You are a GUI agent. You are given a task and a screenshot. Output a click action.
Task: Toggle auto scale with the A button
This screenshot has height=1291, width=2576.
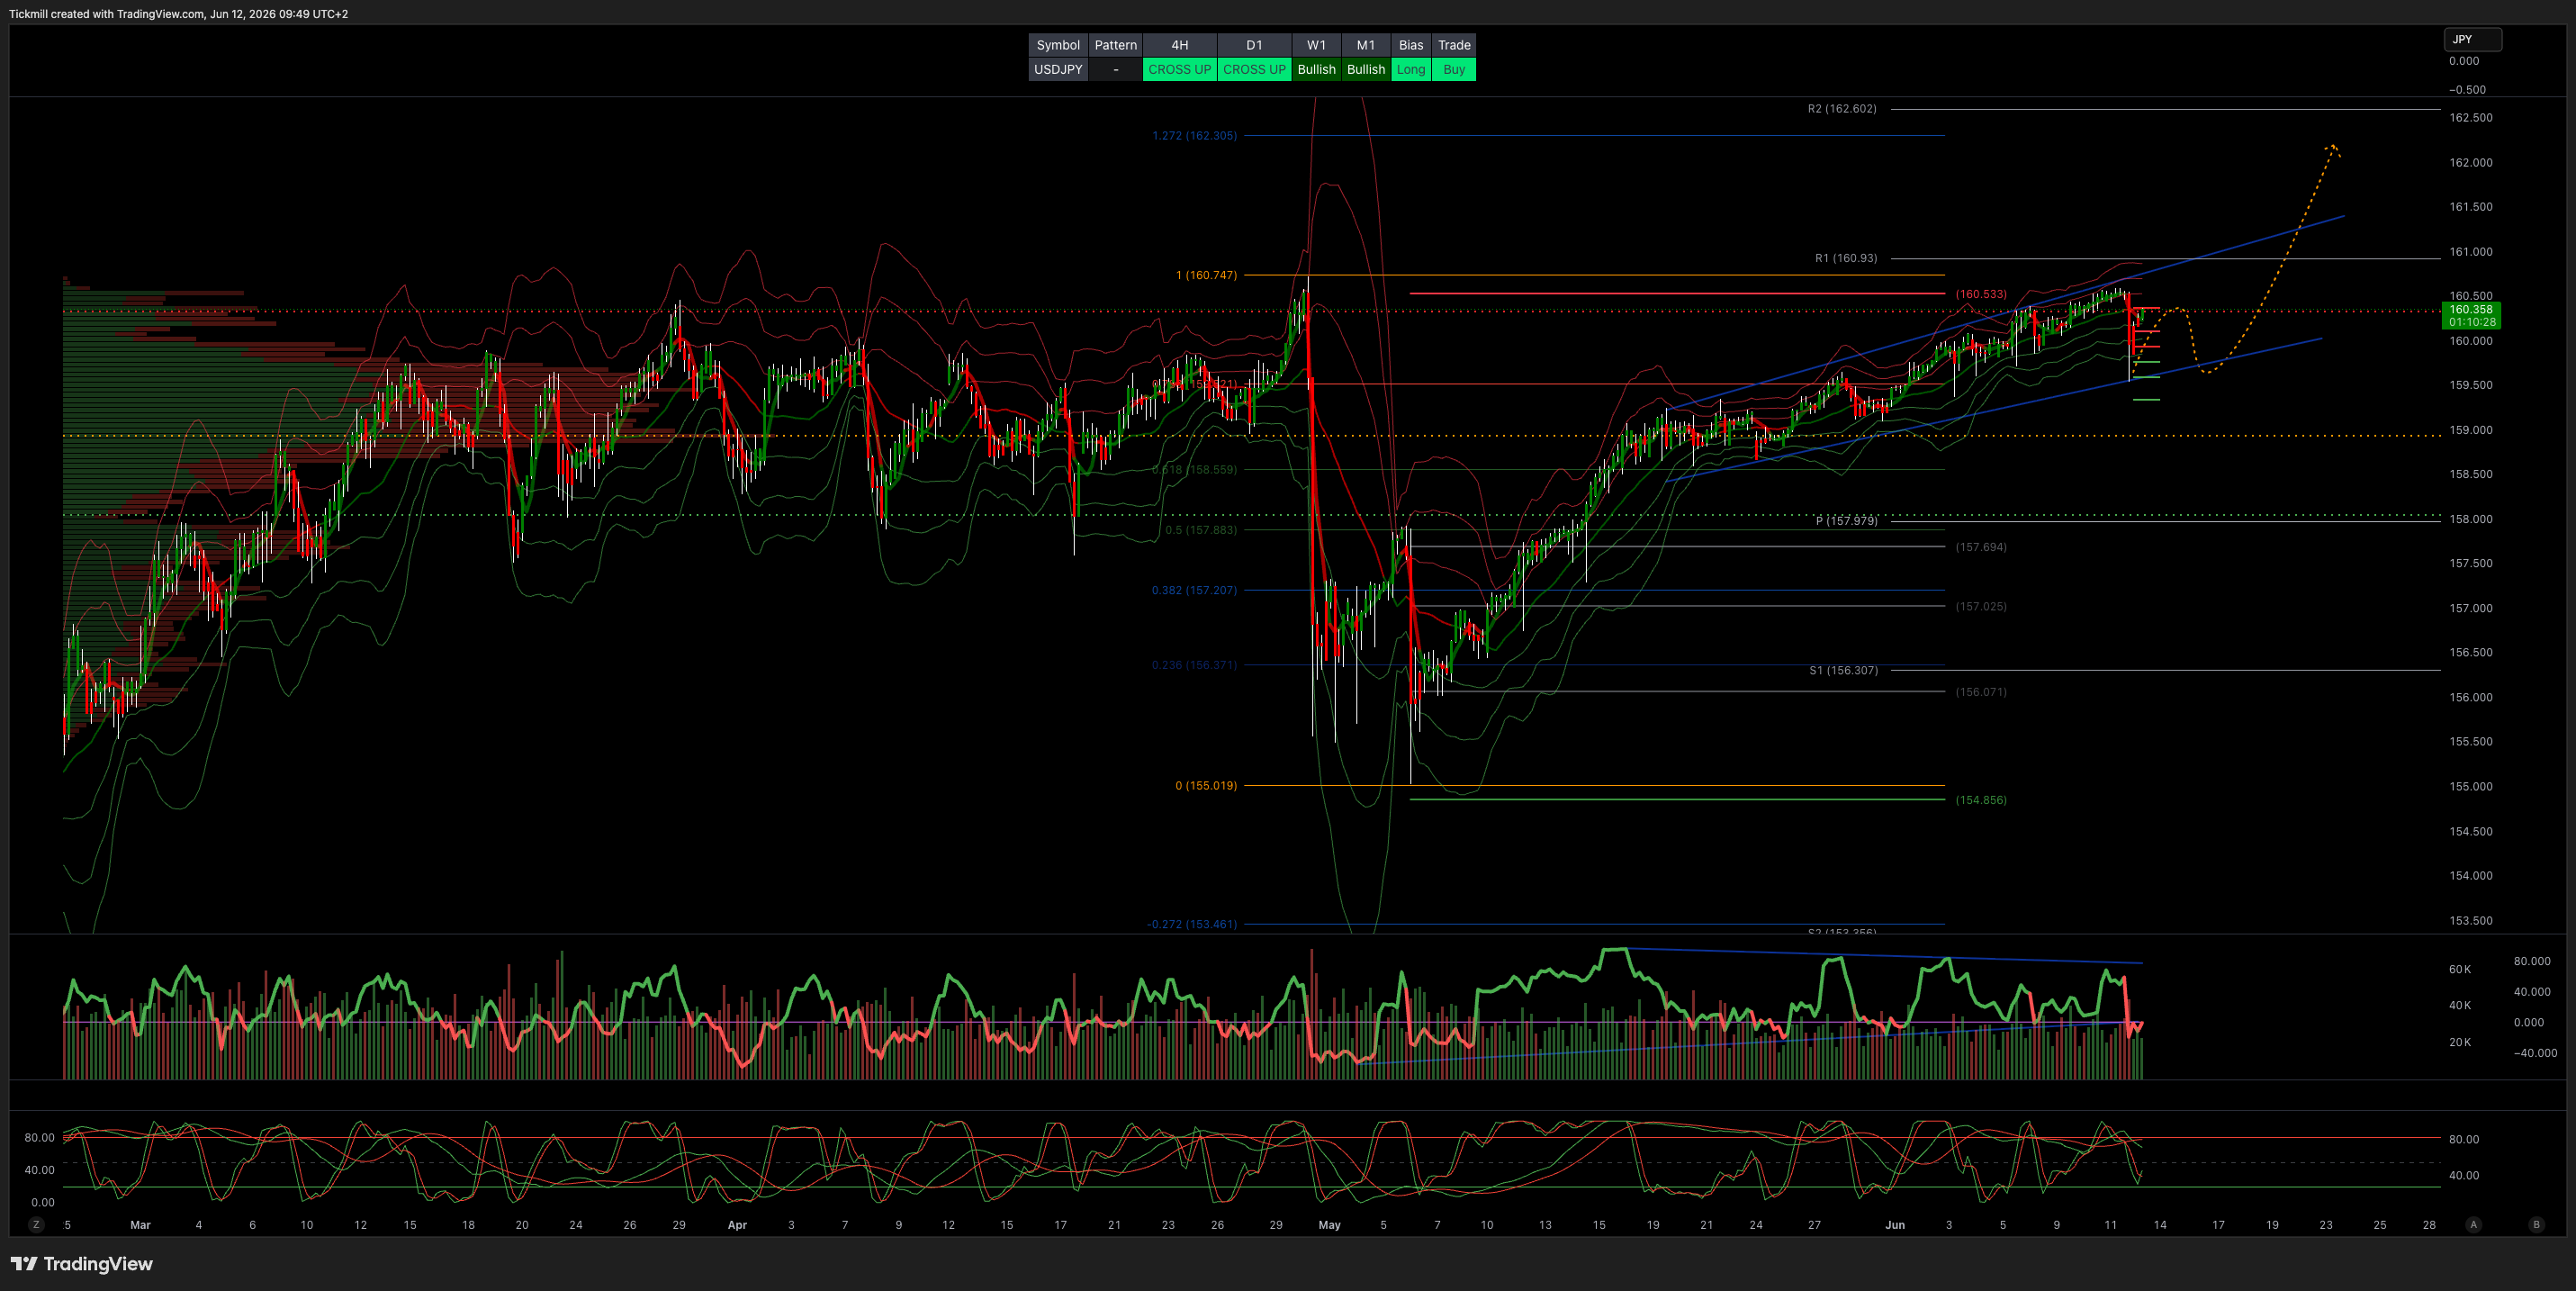click(x=2473, y=1224)
